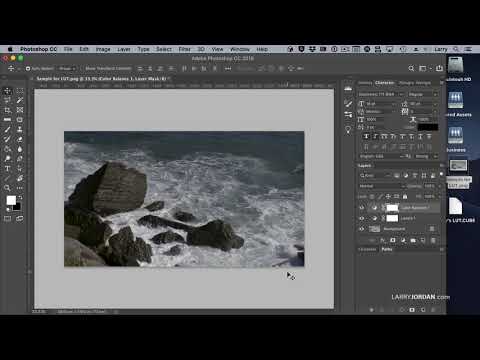Open the font style Regular dropdown
480x360 pixels.
(x=423, y=94)
